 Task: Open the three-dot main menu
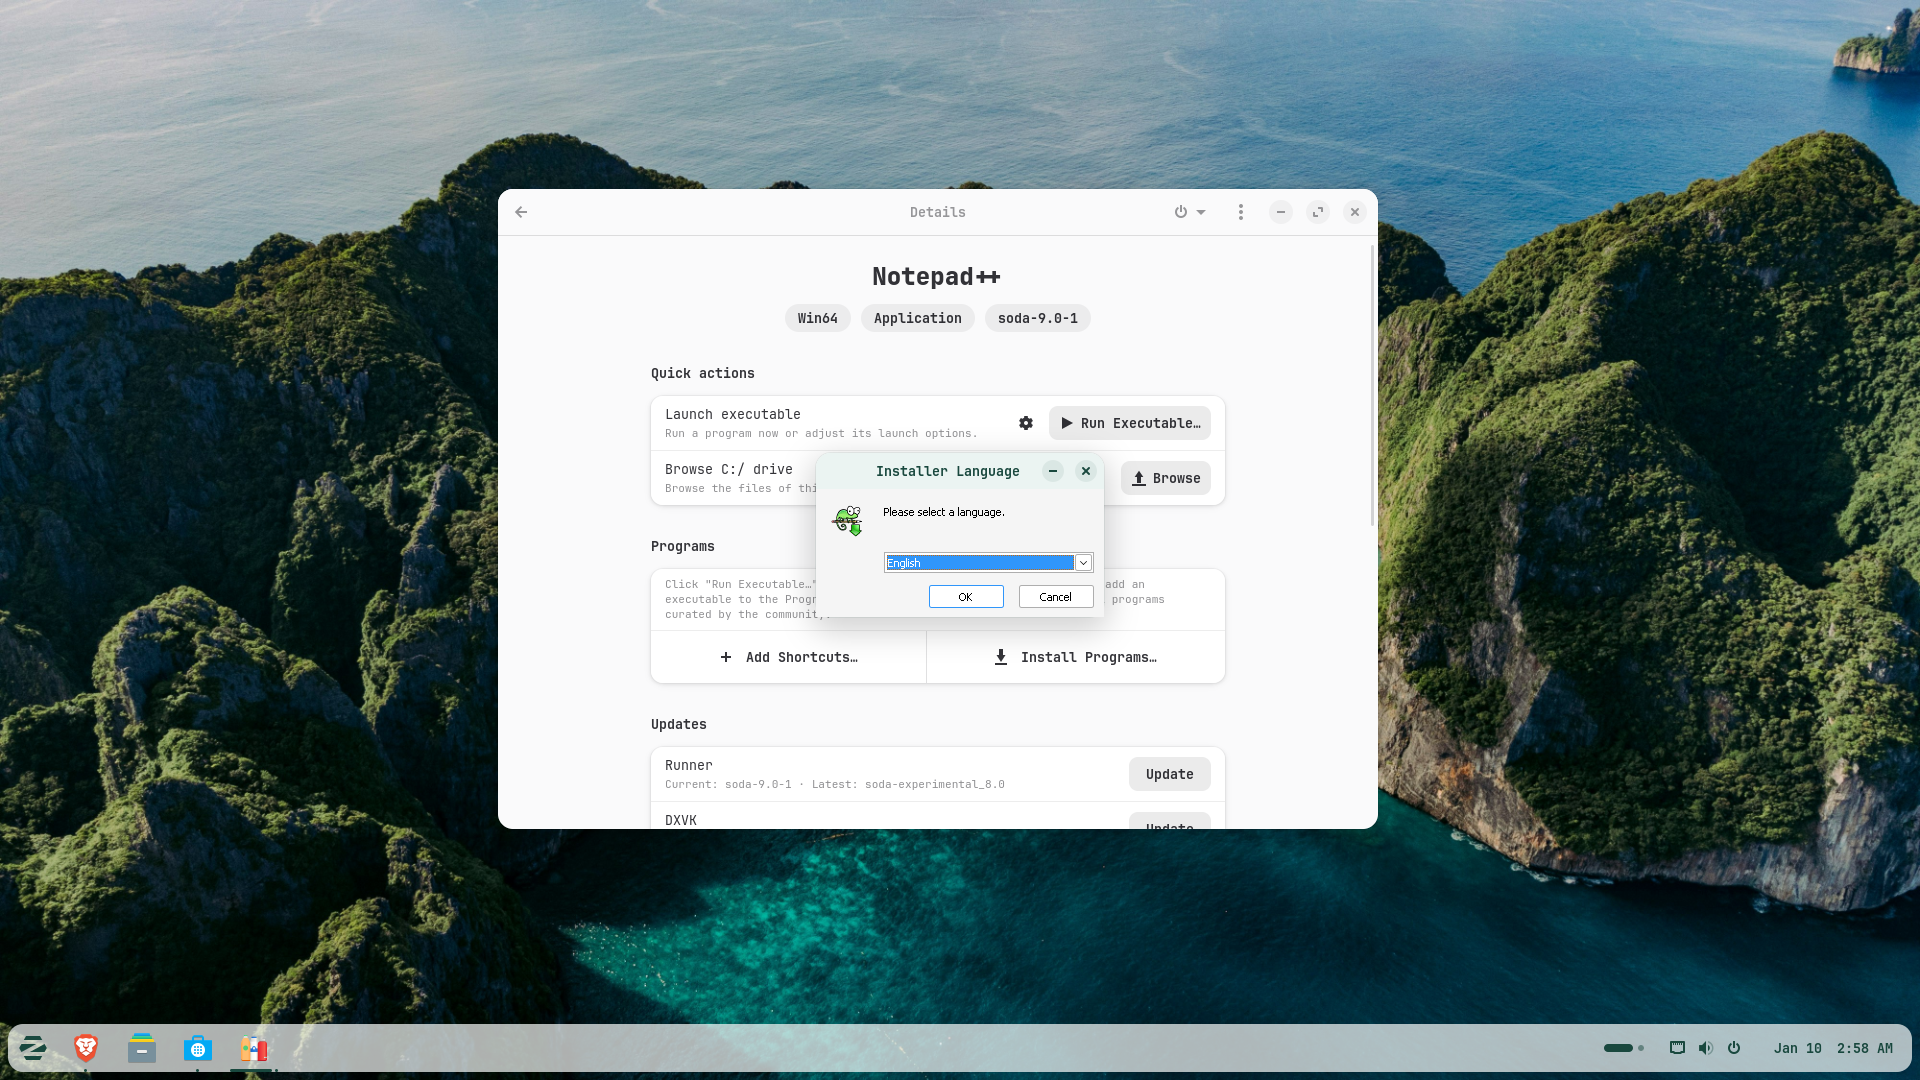click(1240, 212)
